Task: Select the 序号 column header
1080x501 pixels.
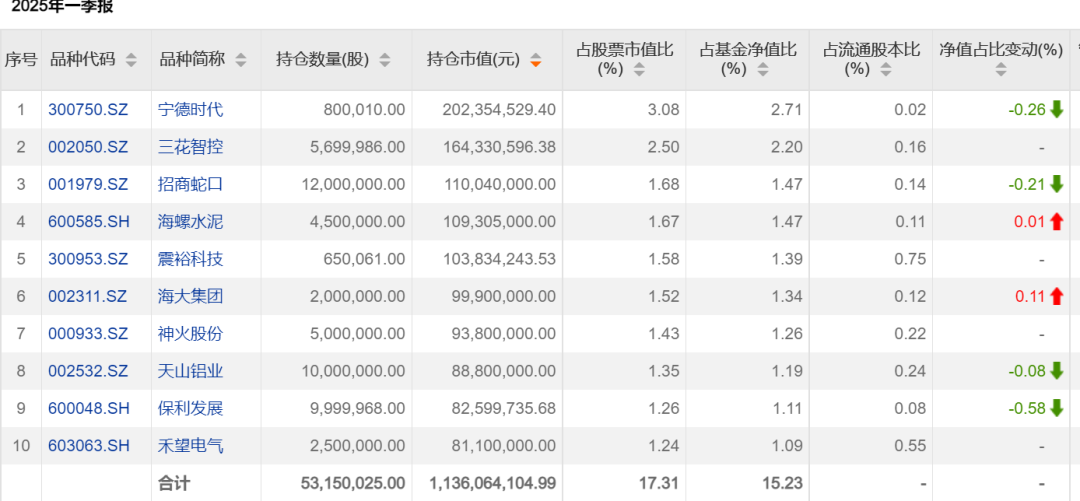Action: 21,59
